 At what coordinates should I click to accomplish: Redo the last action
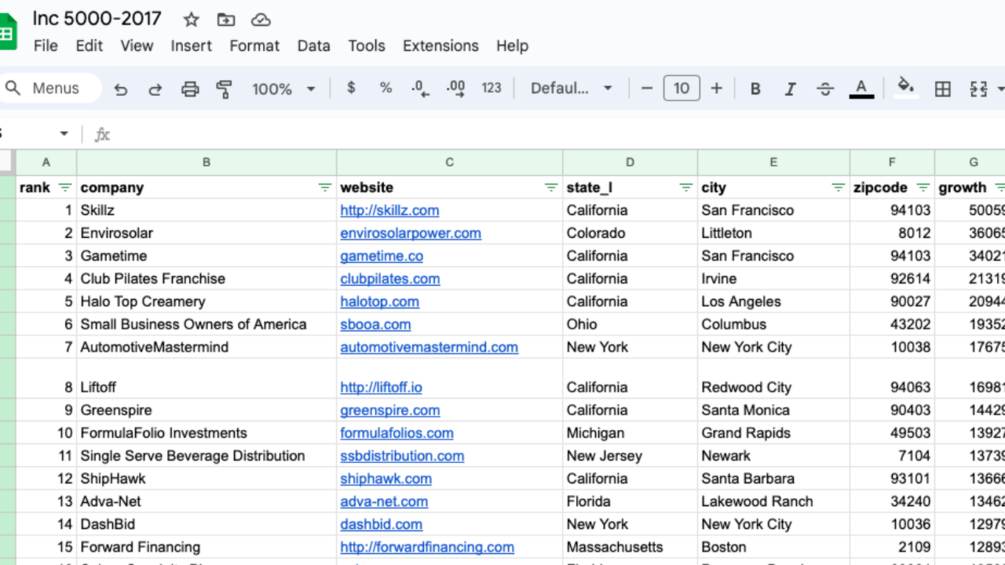point(155,89)
